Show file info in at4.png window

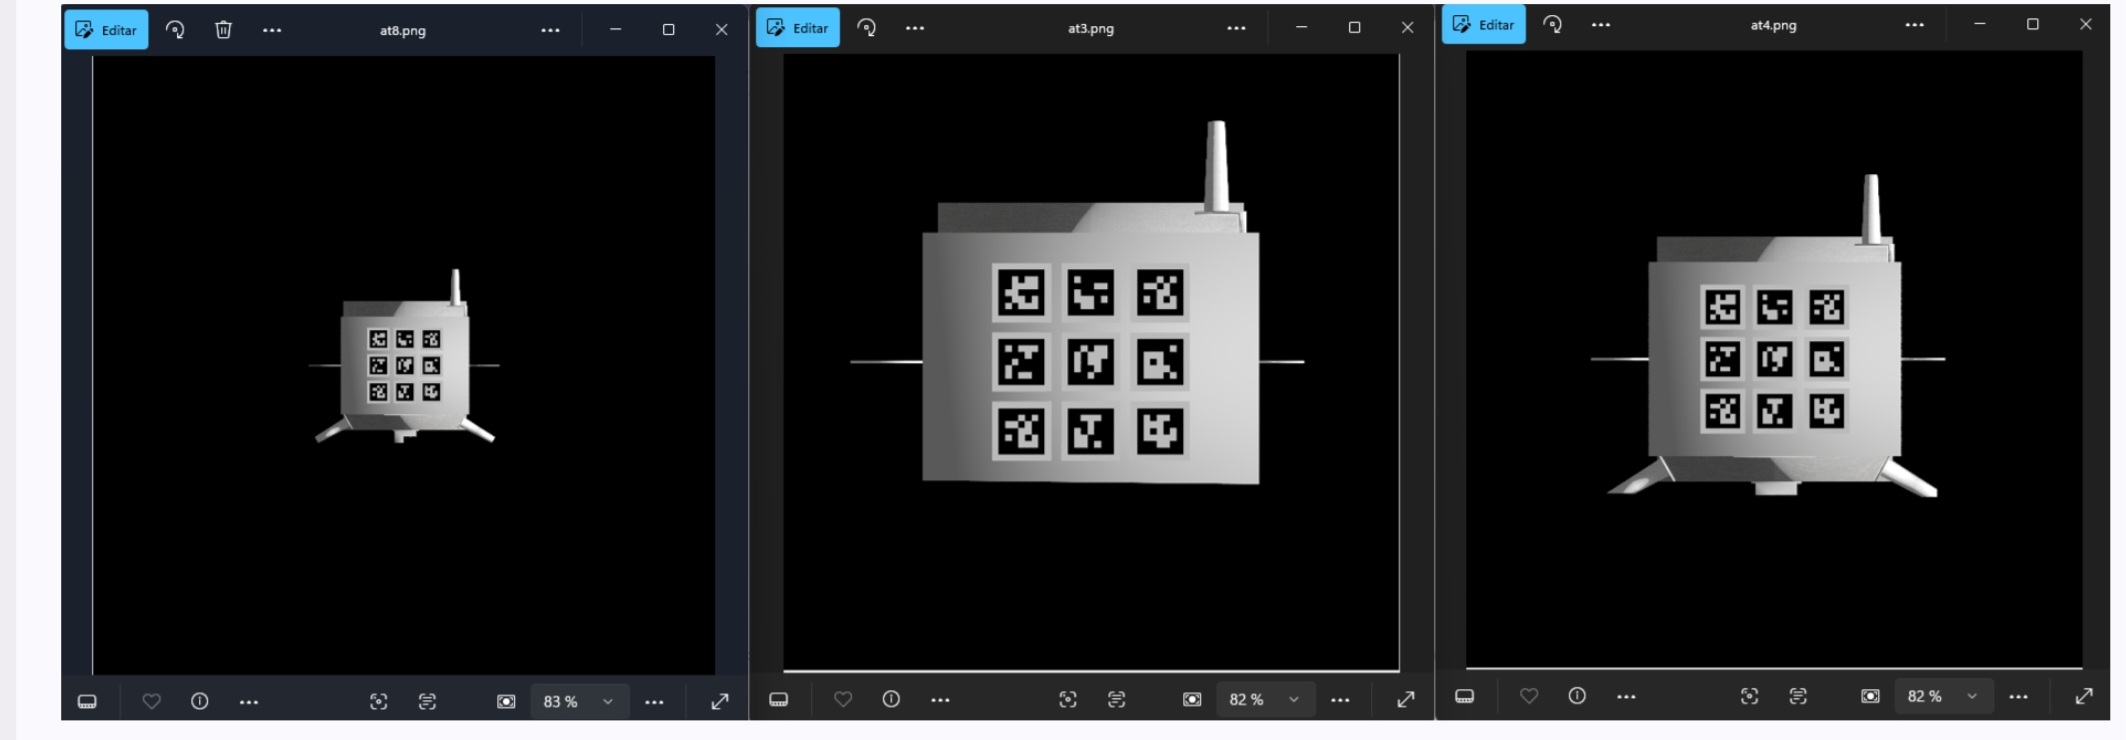coord(1577,696)
